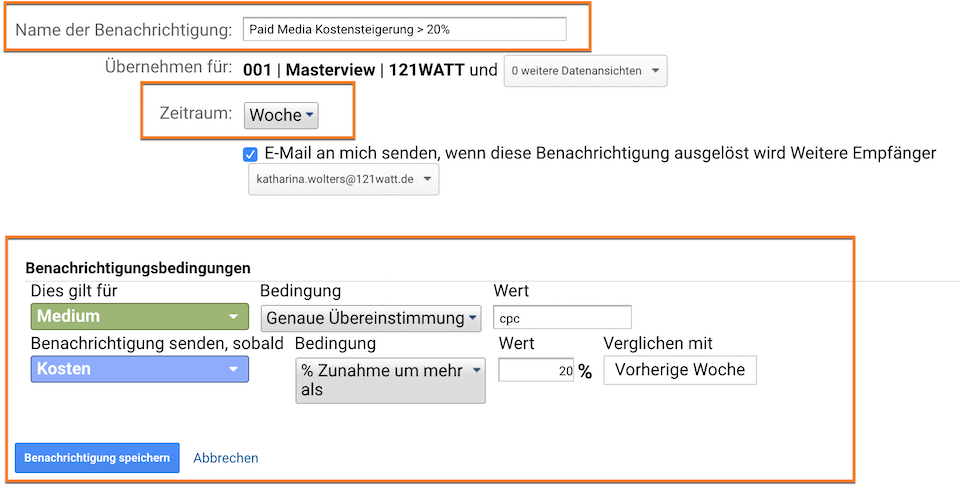Expand the Zeitraum 'Woche' dropdown
960x490 pixels.
click(x=281, y=115)
